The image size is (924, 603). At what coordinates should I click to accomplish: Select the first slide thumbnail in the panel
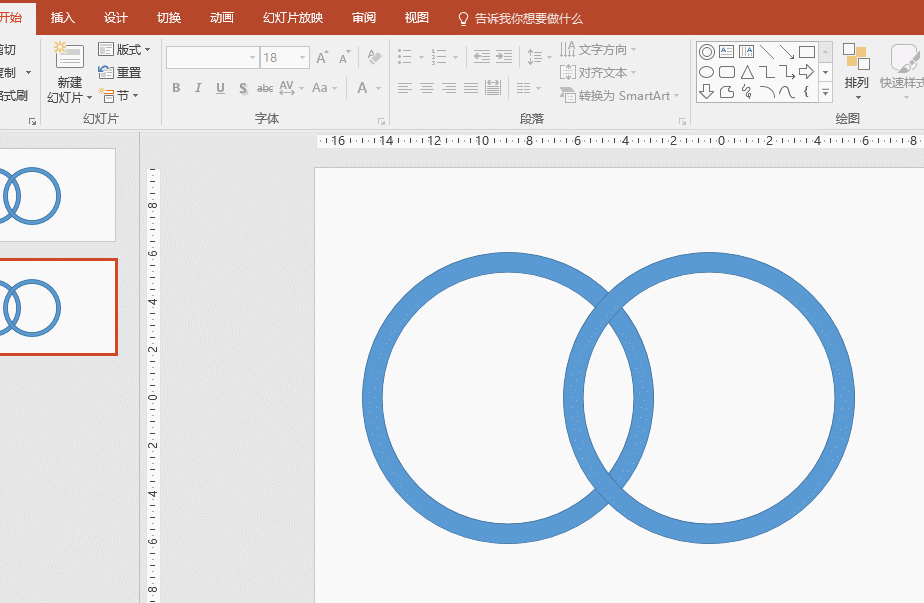[x=58, y=195]
